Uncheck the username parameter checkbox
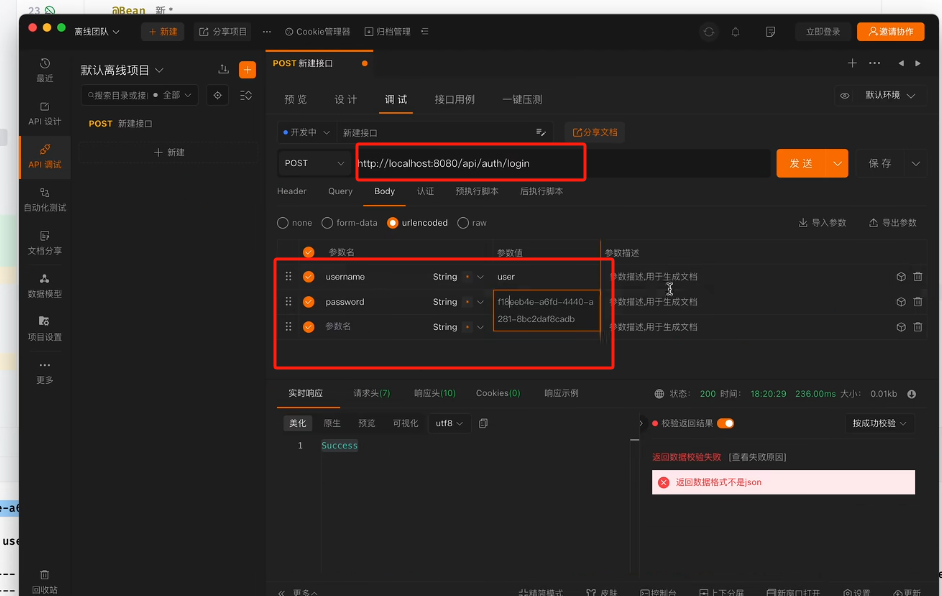The image size is (942, 596). tap(308, 277)
